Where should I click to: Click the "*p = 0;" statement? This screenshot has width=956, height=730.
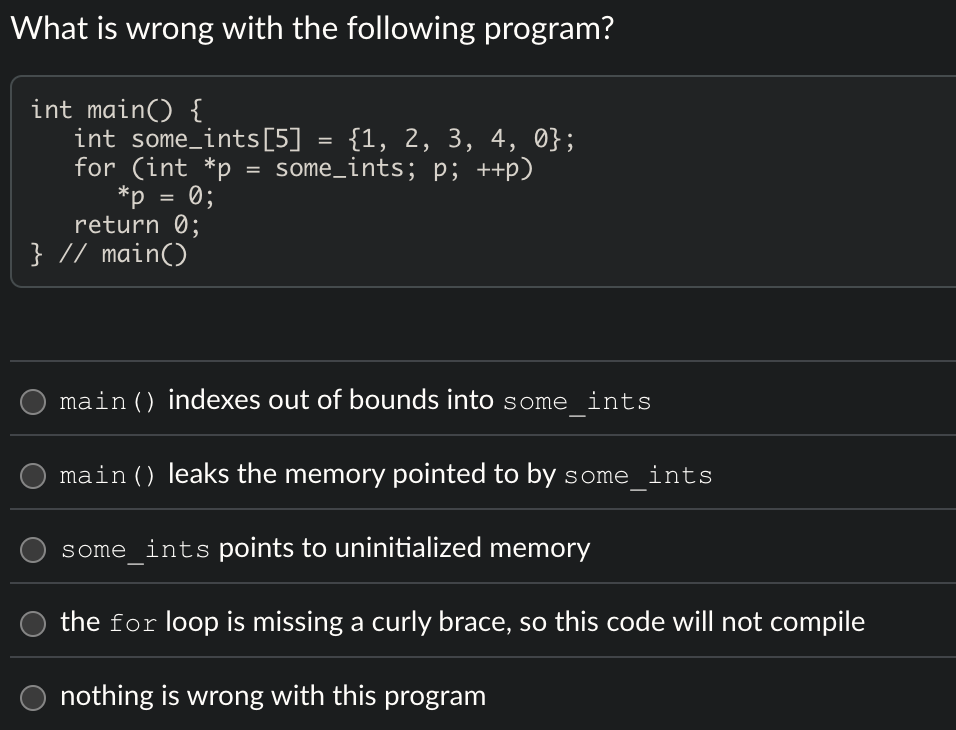(x=165, y=196)
